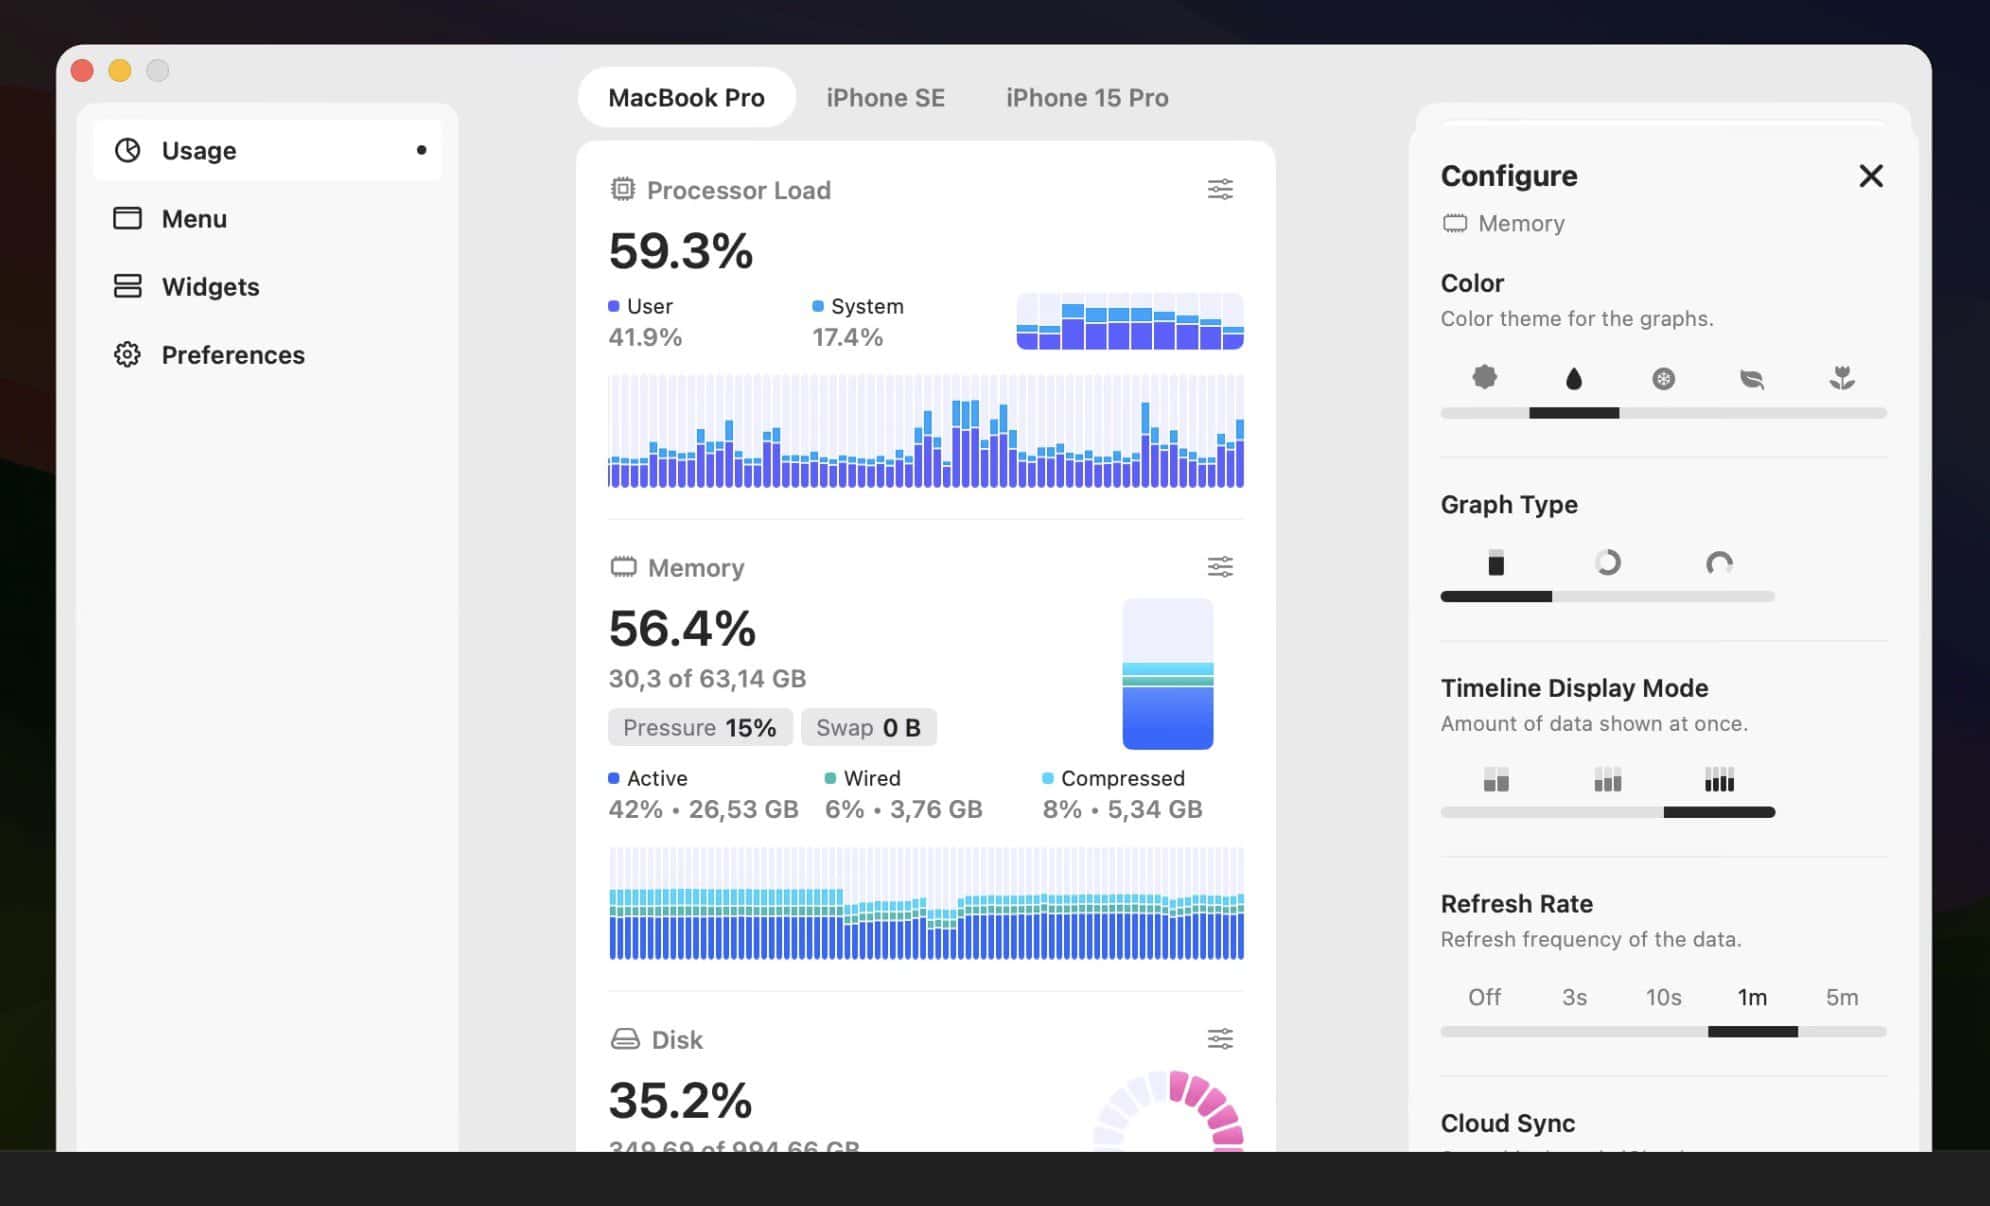The image size is (1990, 1206).
Task: Click the Widgets stacked icon in sidebar
Action: pos(127,286)
